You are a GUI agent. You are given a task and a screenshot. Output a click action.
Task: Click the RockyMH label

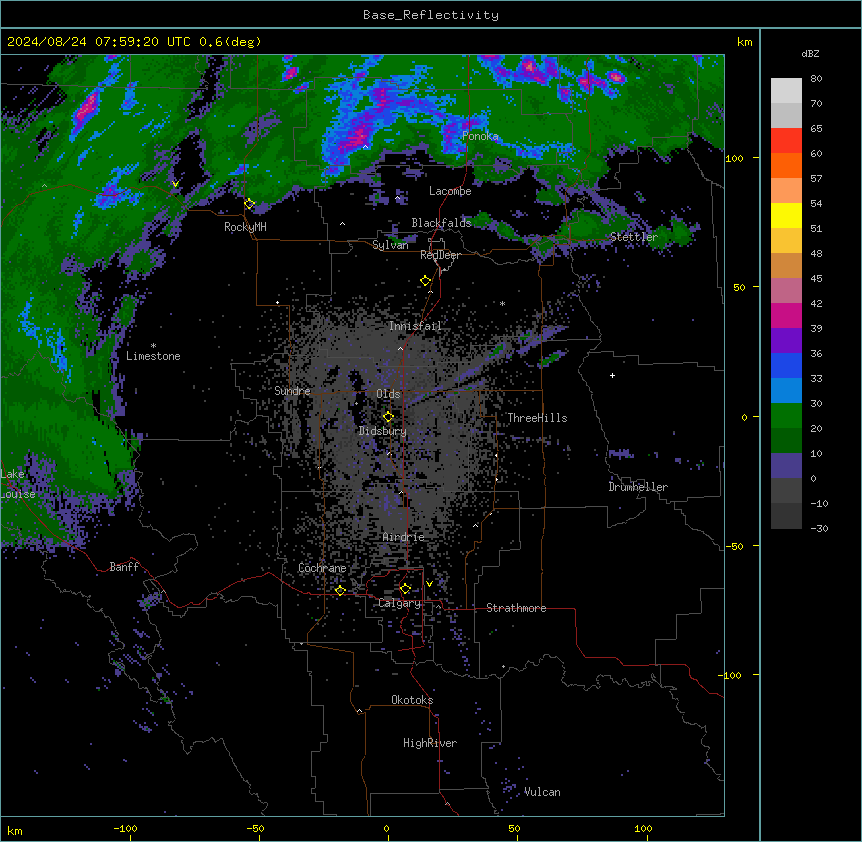245,227
